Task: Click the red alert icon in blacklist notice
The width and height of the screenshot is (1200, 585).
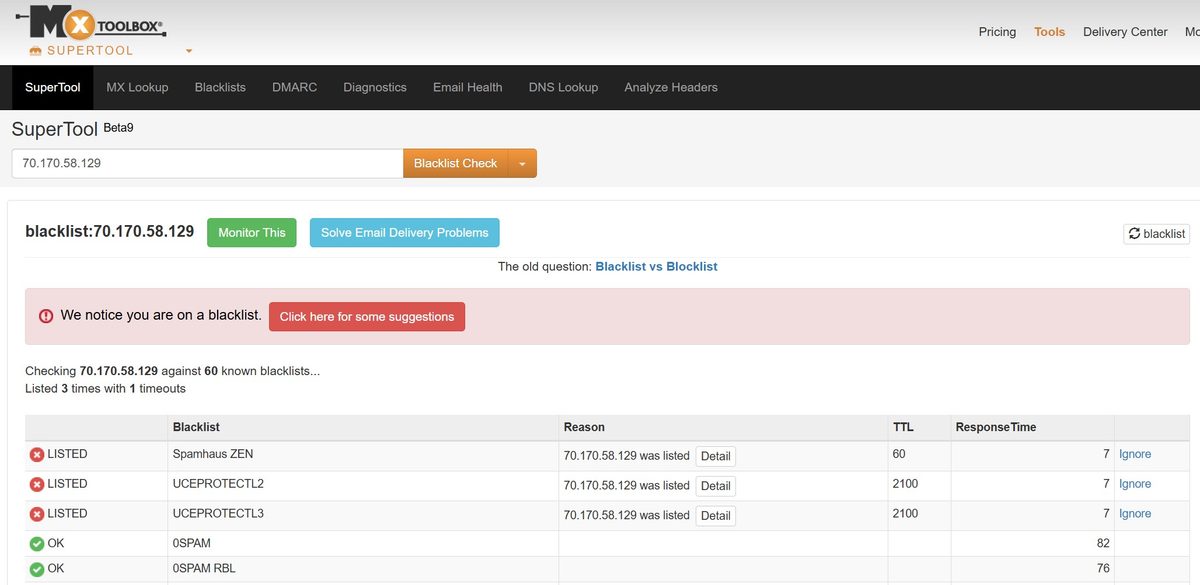Action: coord(46,316)
